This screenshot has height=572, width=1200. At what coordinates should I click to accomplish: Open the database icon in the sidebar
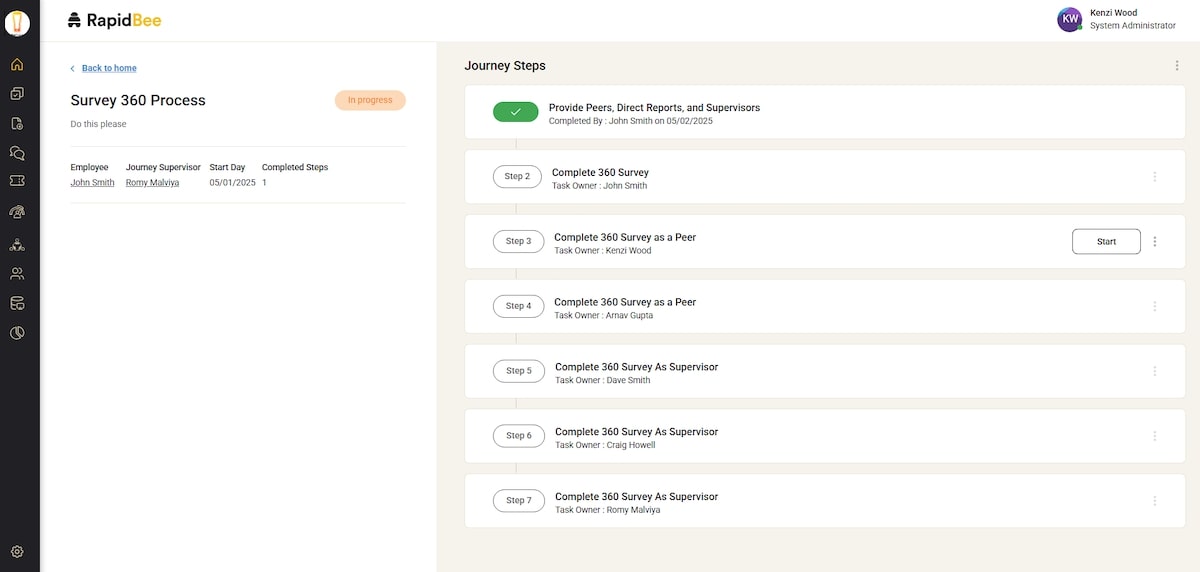point(17,303)
